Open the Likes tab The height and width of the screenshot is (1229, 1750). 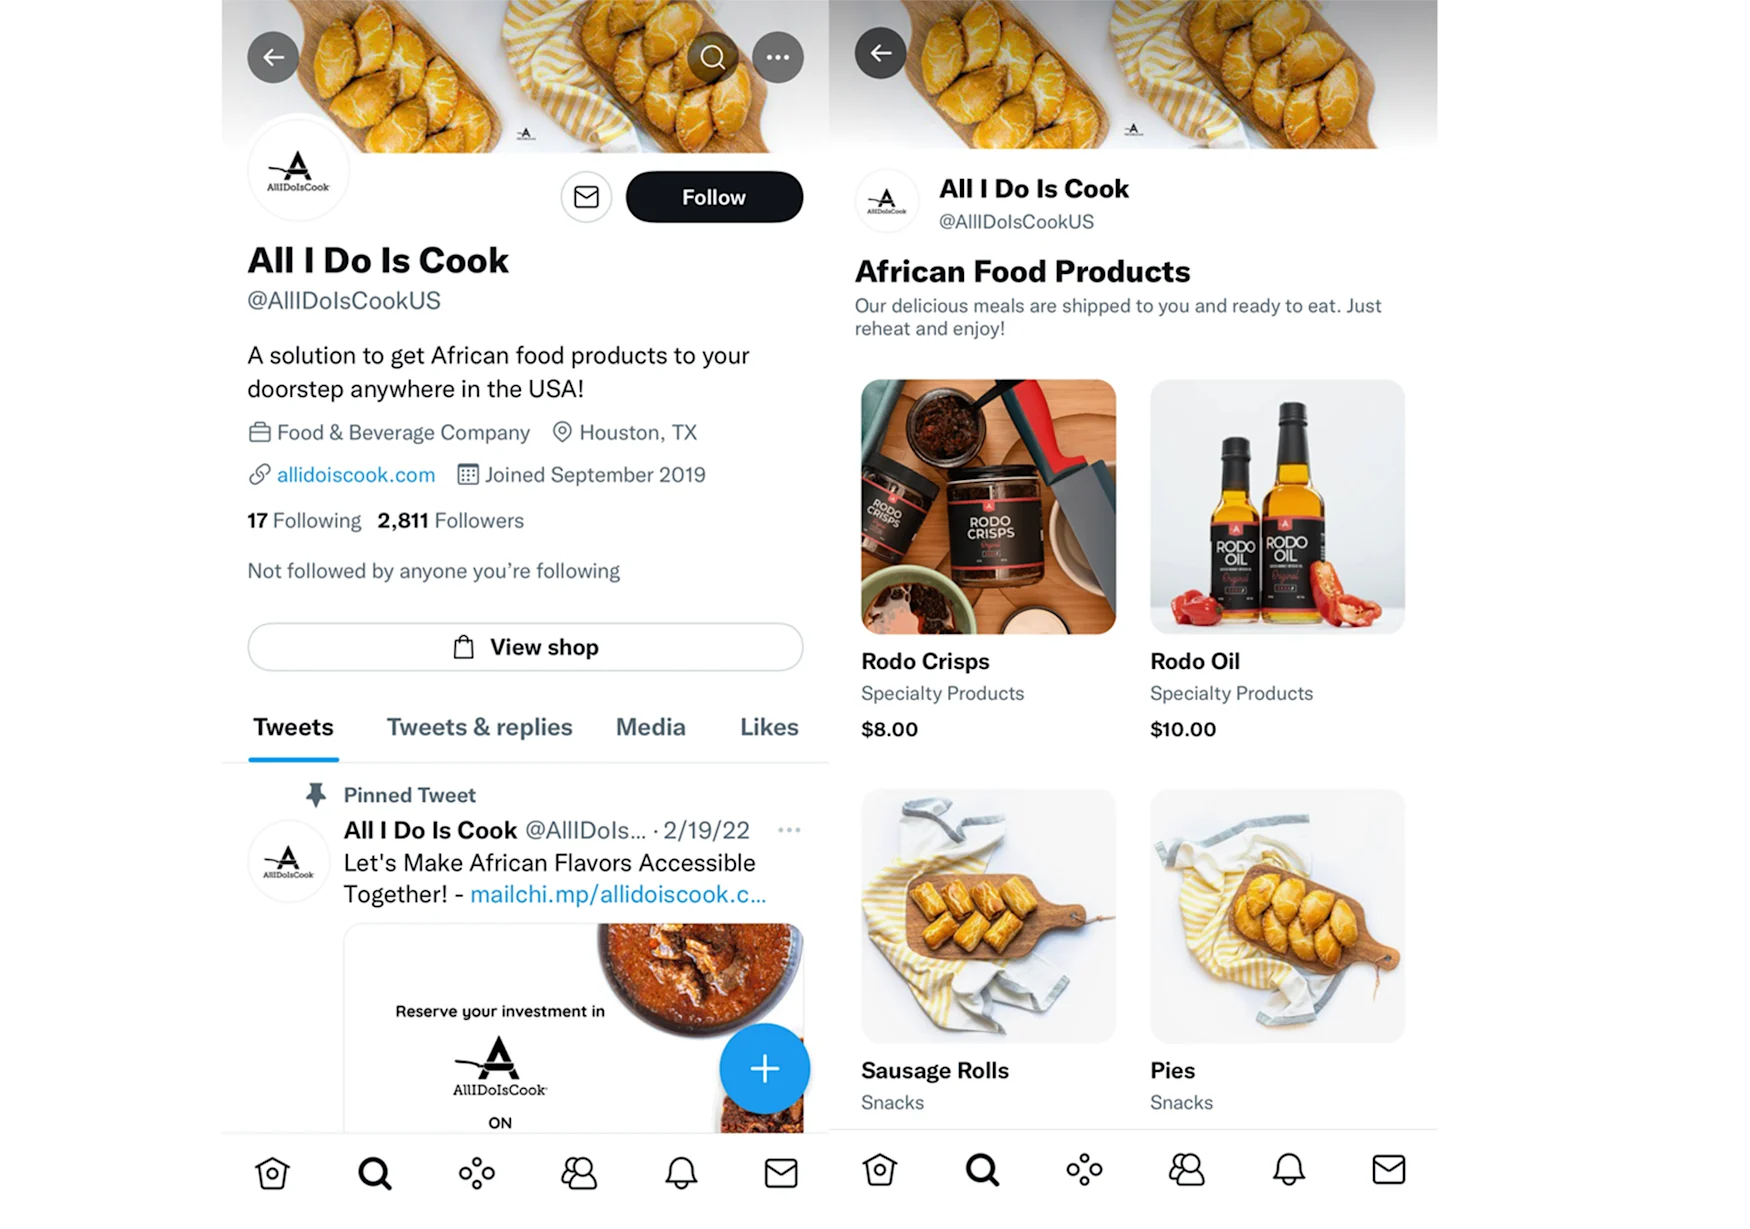pyautogui.click(x=769, y=727)
